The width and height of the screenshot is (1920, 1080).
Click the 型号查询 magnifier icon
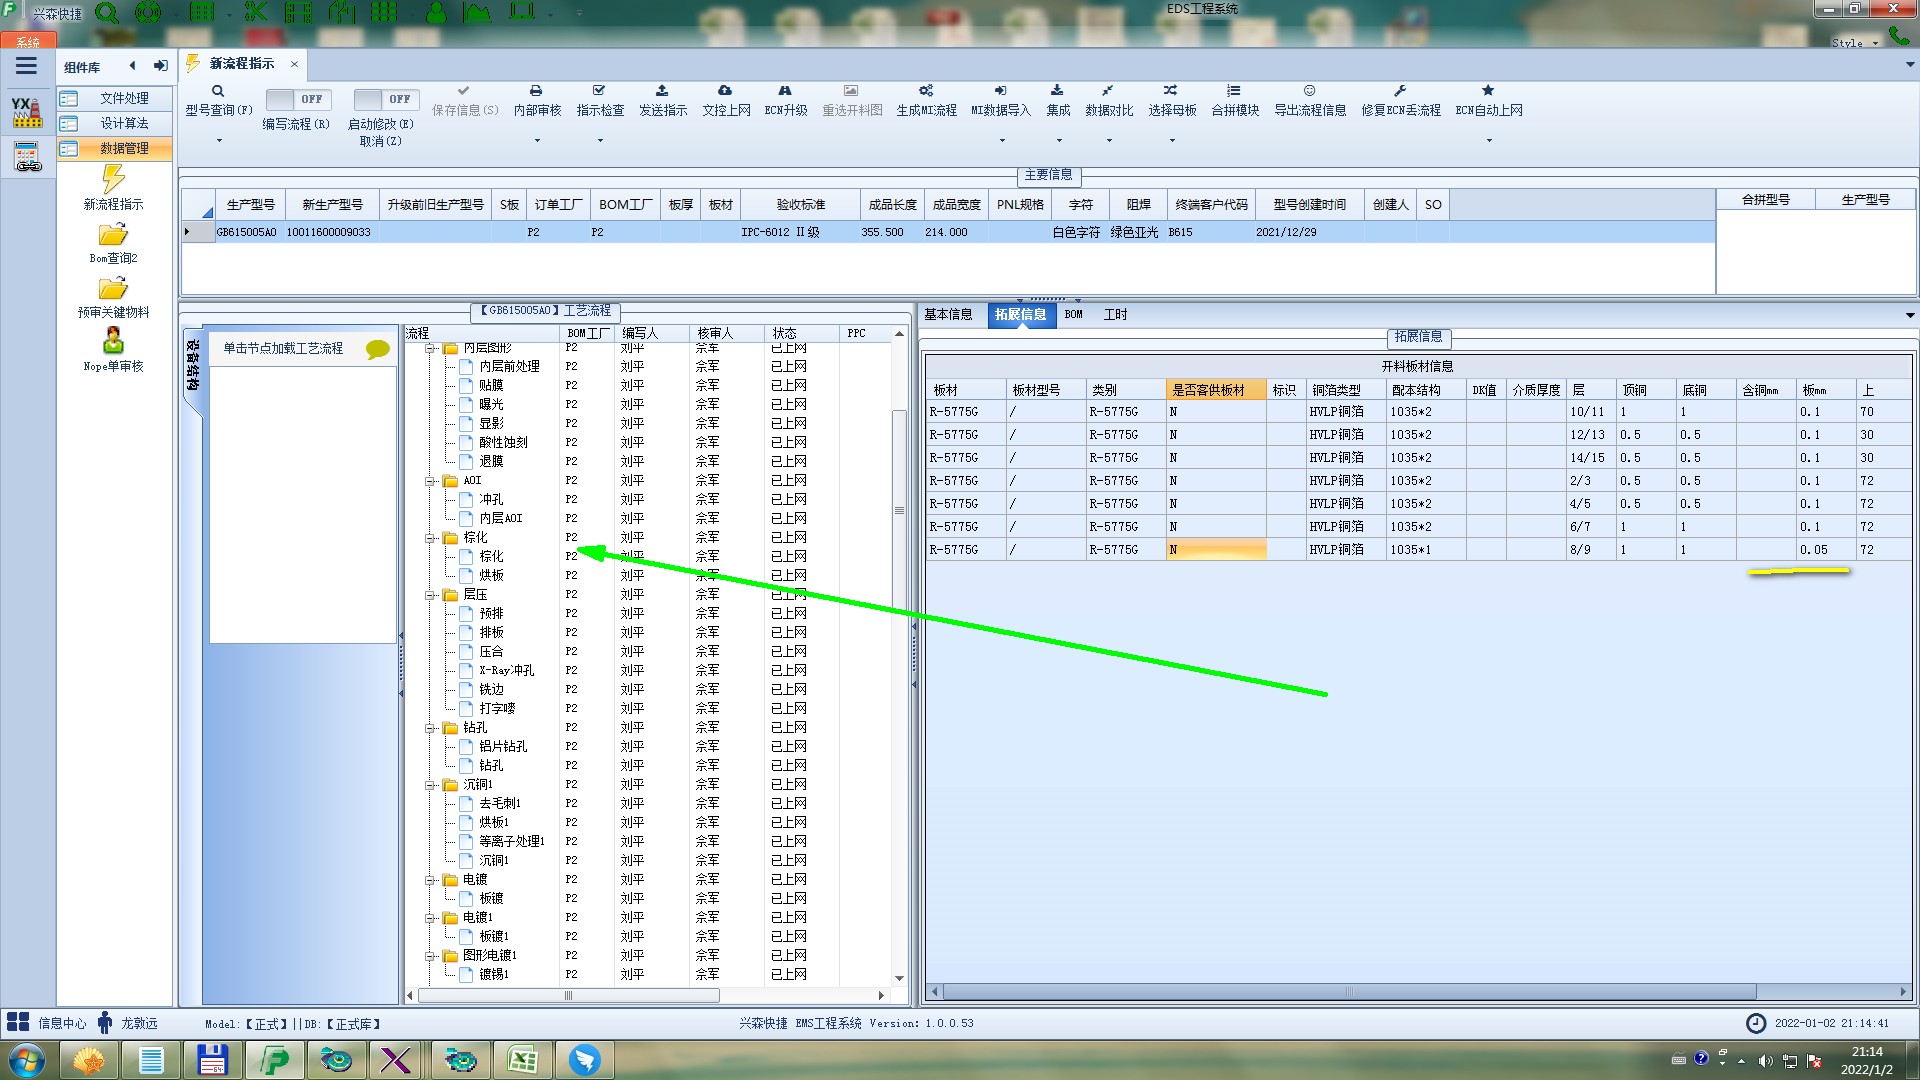tap(217, 91)
